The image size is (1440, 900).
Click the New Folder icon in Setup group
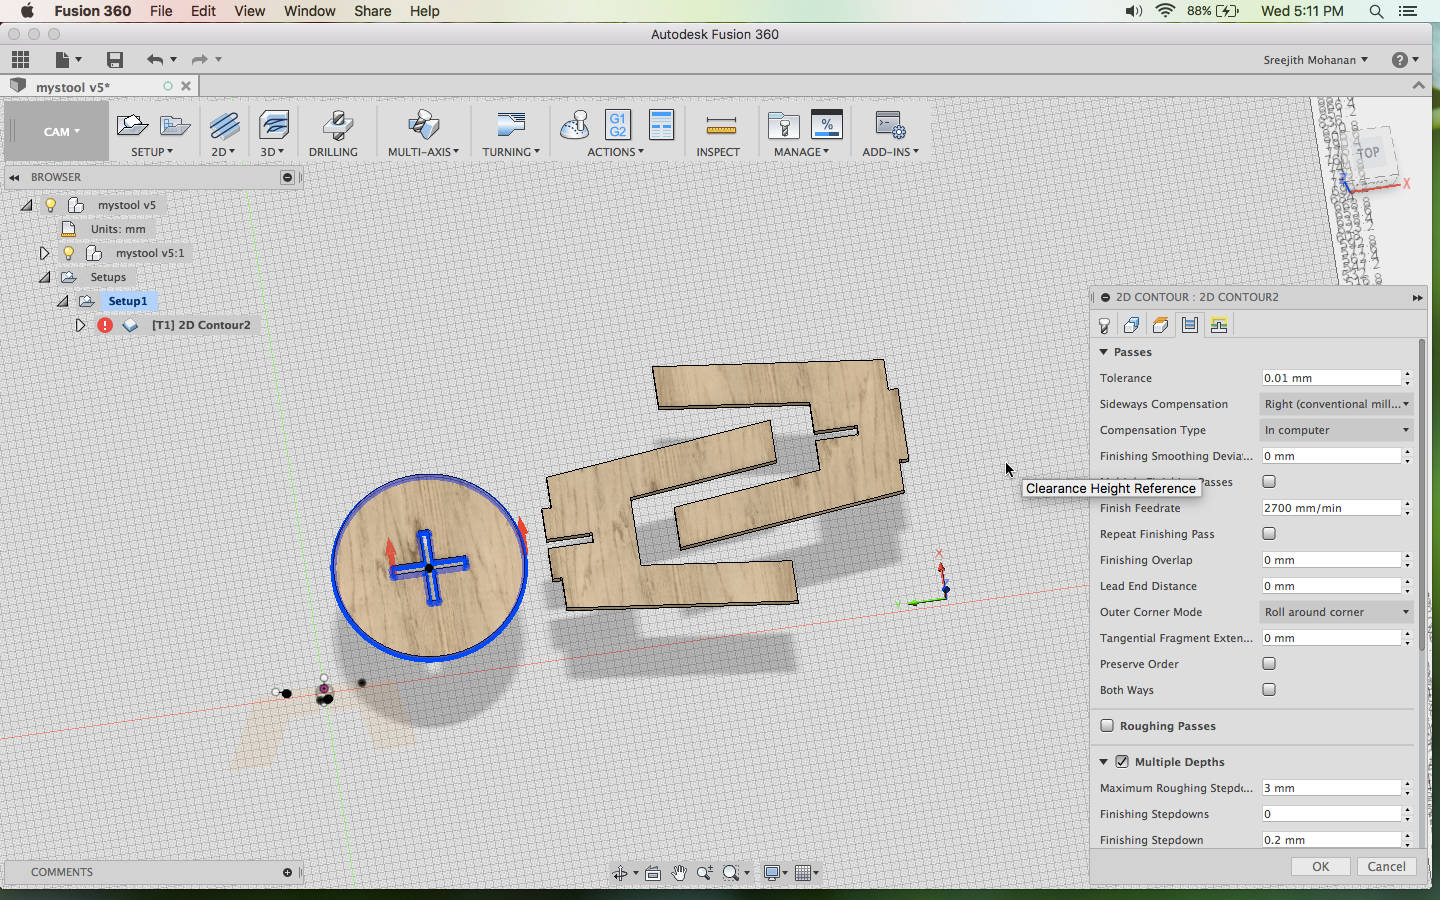point(175,126)
